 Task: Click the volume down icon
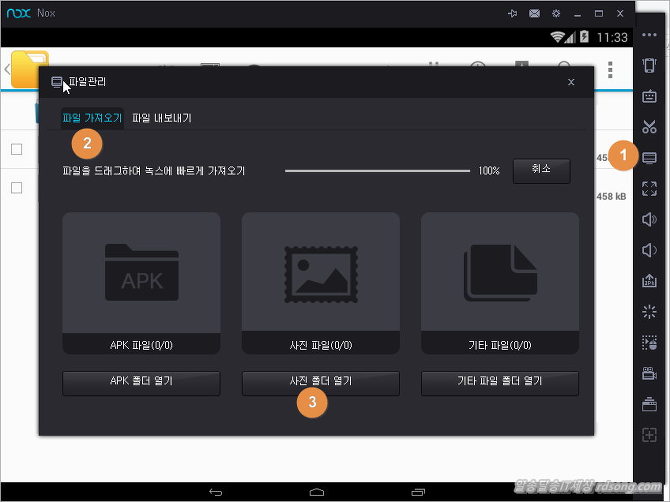point(649,250)
